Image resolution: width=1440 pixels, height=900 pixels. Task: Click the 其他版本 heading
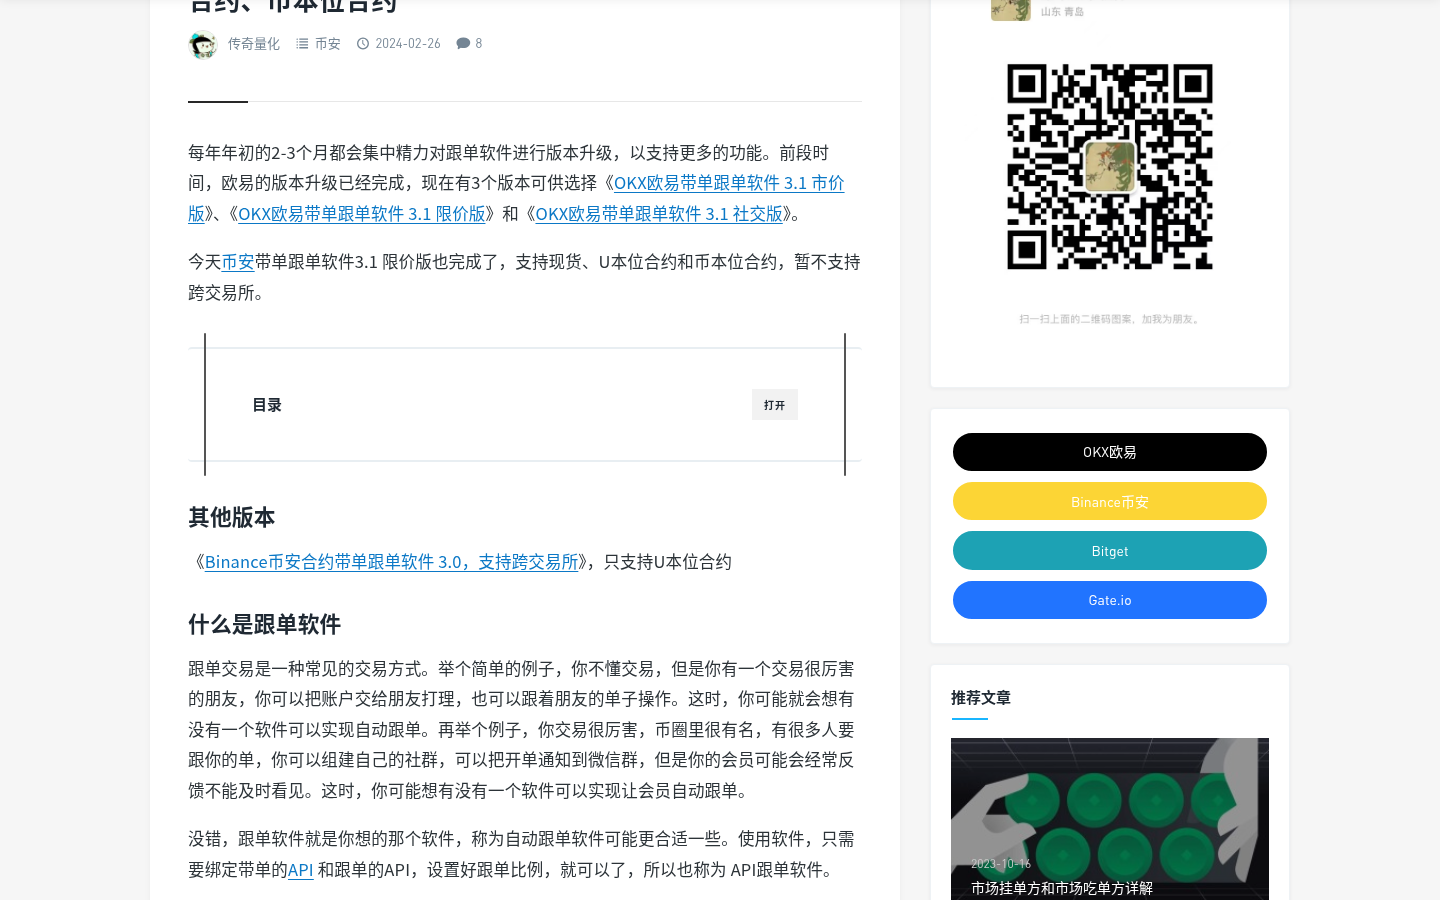click(232, 517)
